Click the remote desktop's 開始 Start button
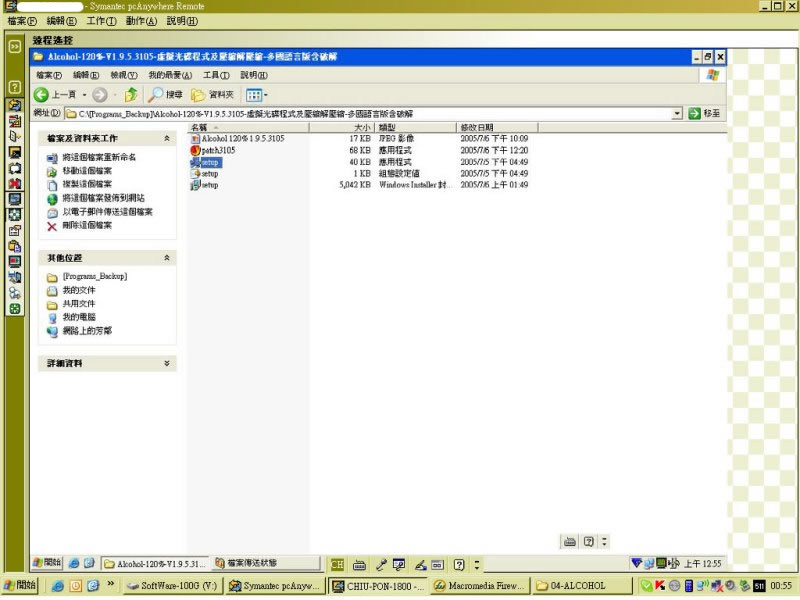The image size is (800, 600). [x=46, y=563]
